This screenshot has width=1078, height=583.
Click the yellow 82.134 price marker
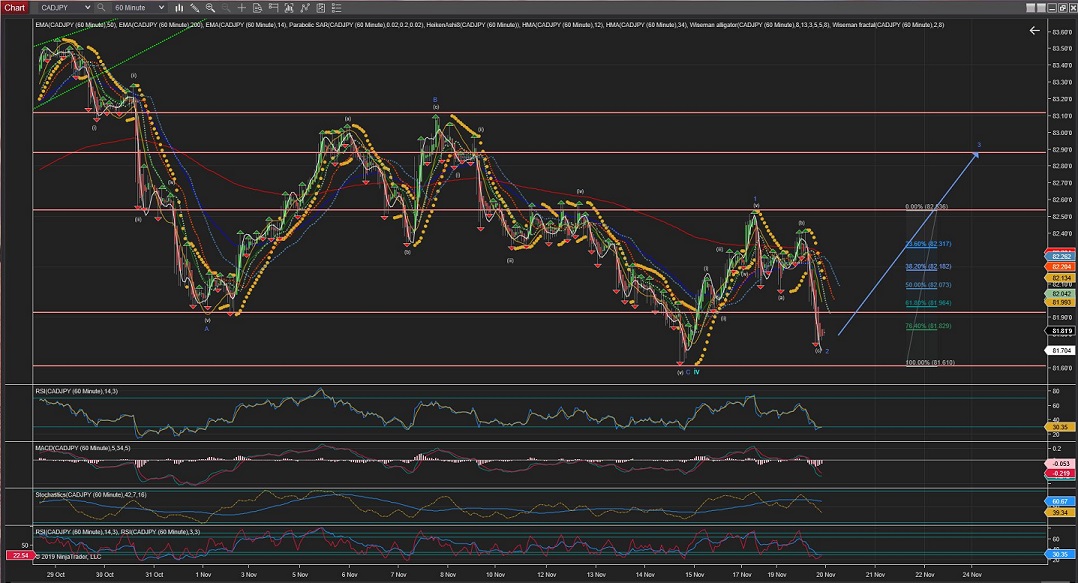pyautogui.click(x=1062, y=278)
